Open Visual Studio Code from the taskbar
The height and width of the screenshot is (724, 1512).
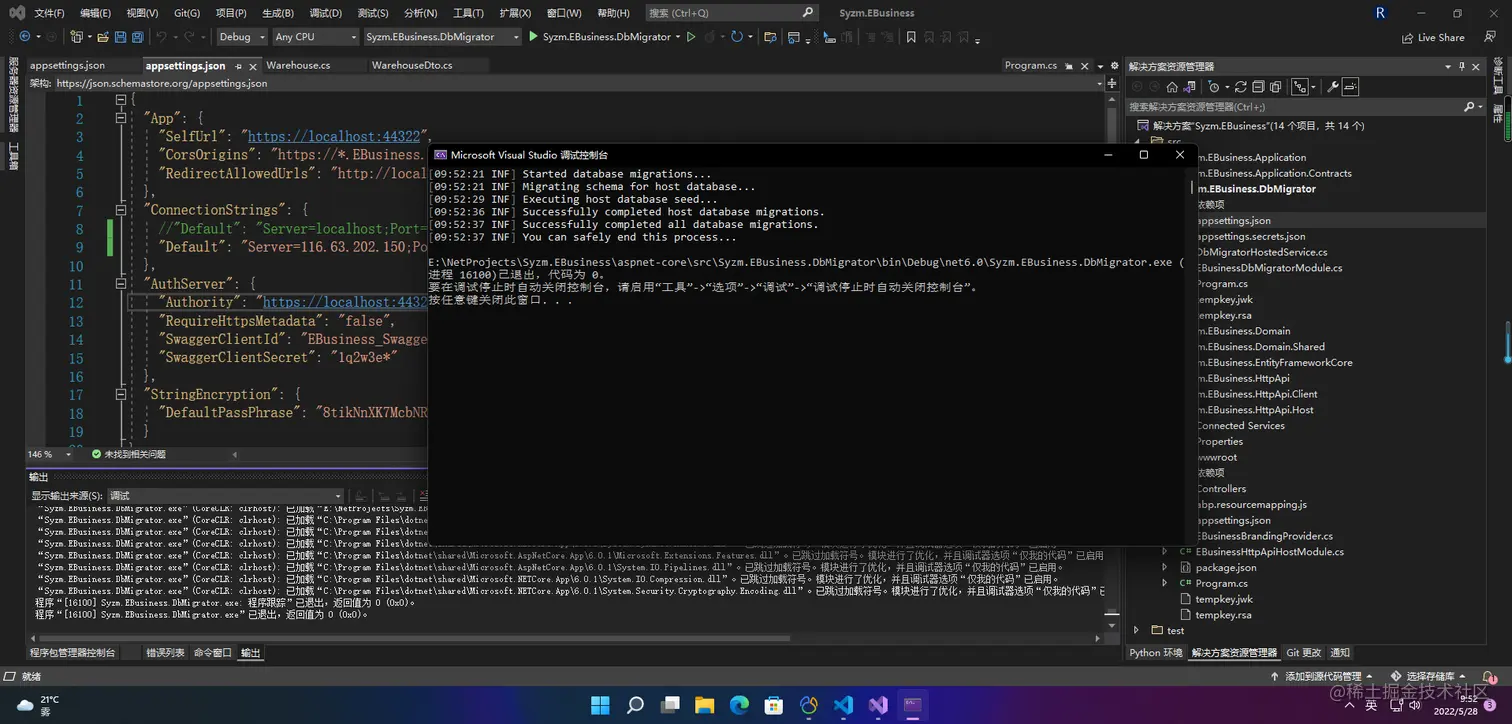[843, 705]
